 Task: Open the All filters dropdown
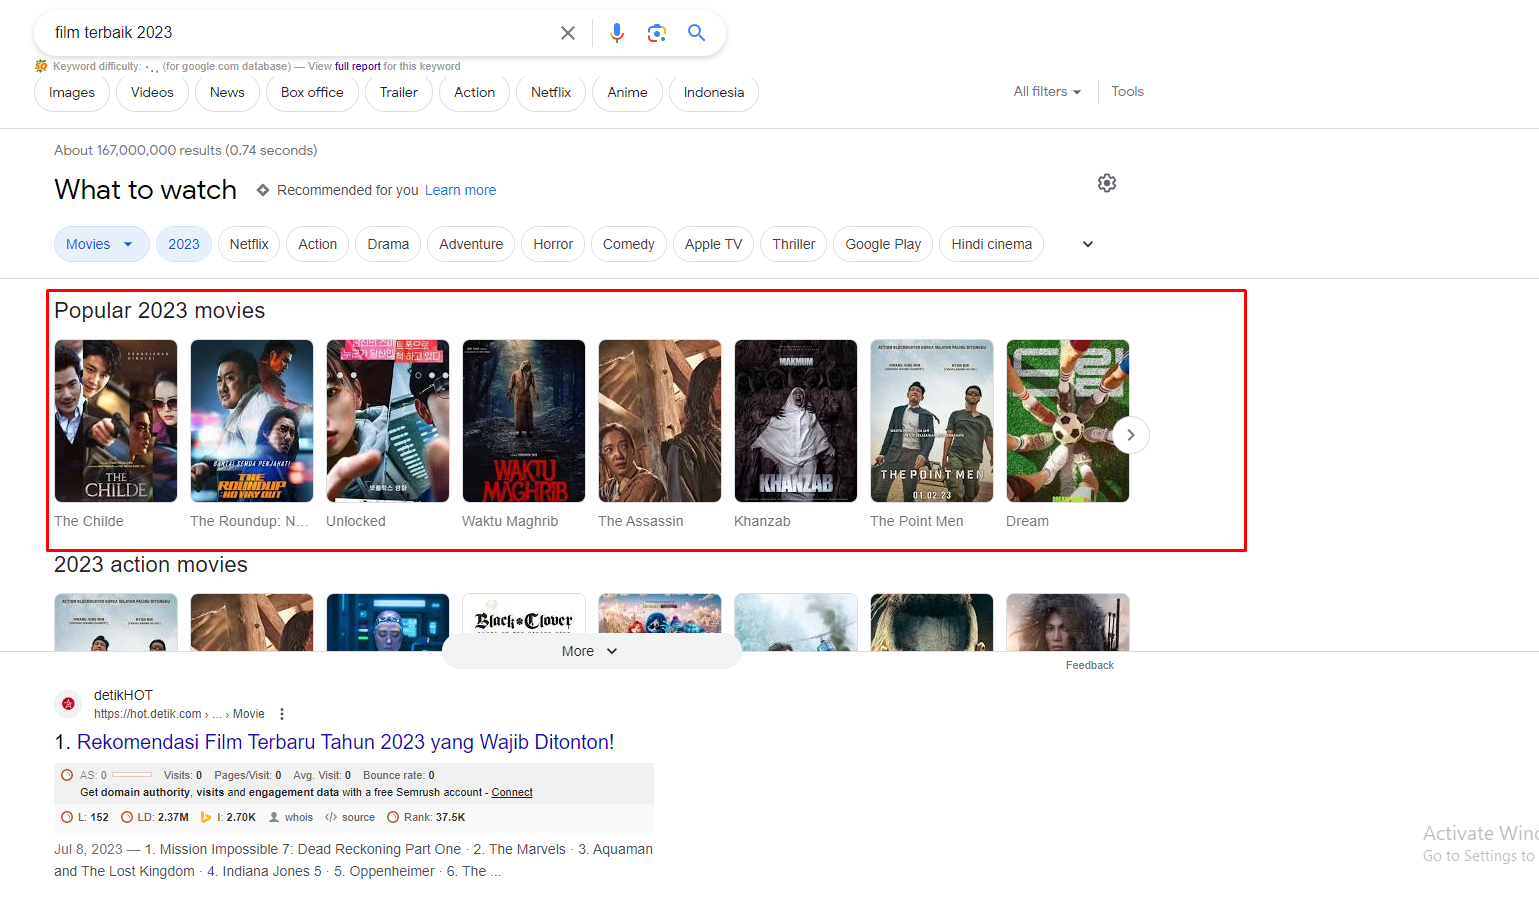1046,91
